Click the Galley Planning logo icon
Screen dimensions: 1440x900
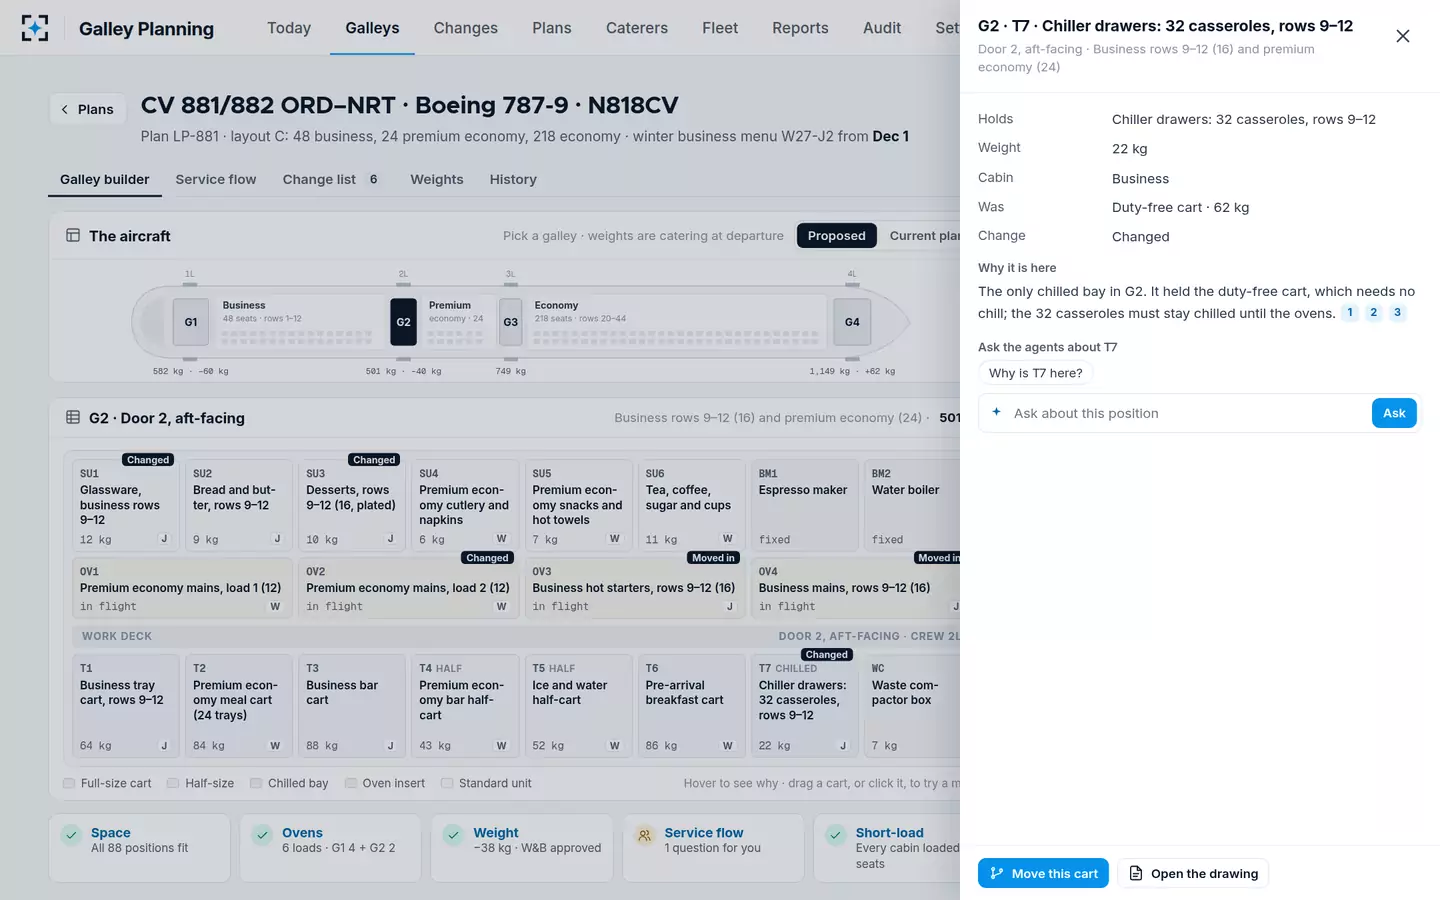[35, 28]
